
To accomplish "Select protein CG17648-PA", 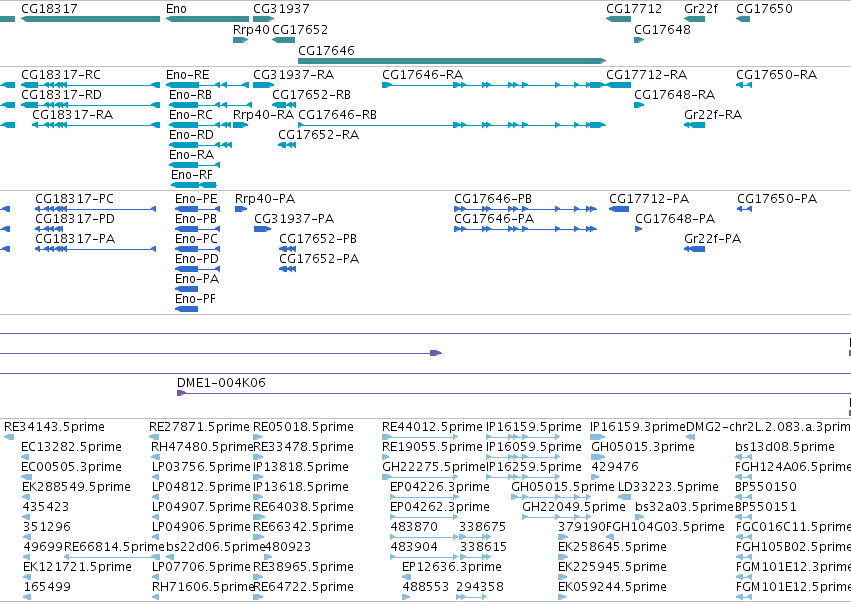I will point(675,219).
